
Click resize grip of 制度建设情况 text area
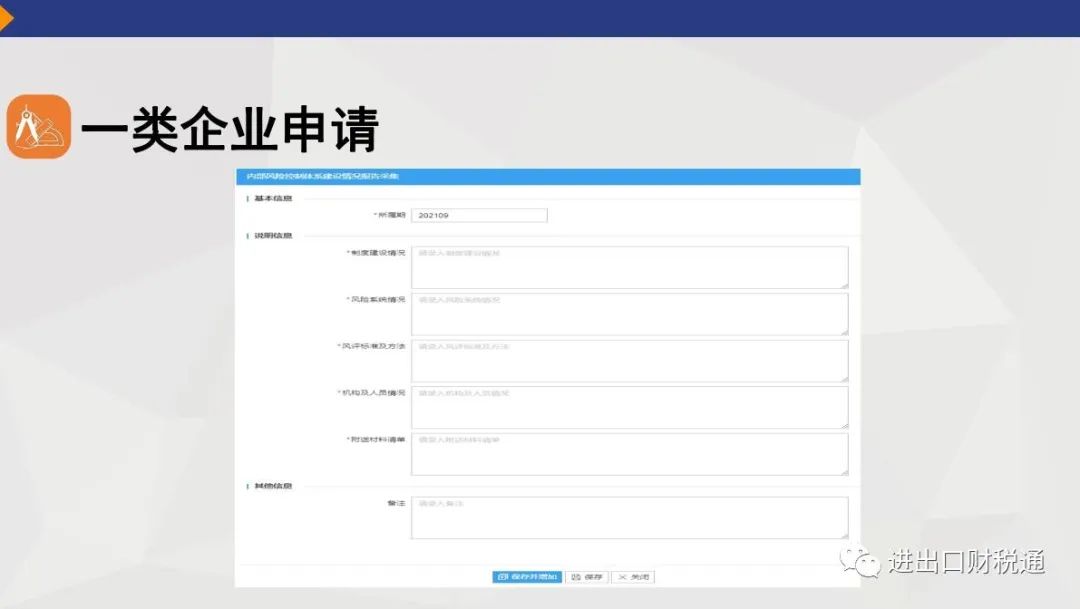click(x=844, y=285)
